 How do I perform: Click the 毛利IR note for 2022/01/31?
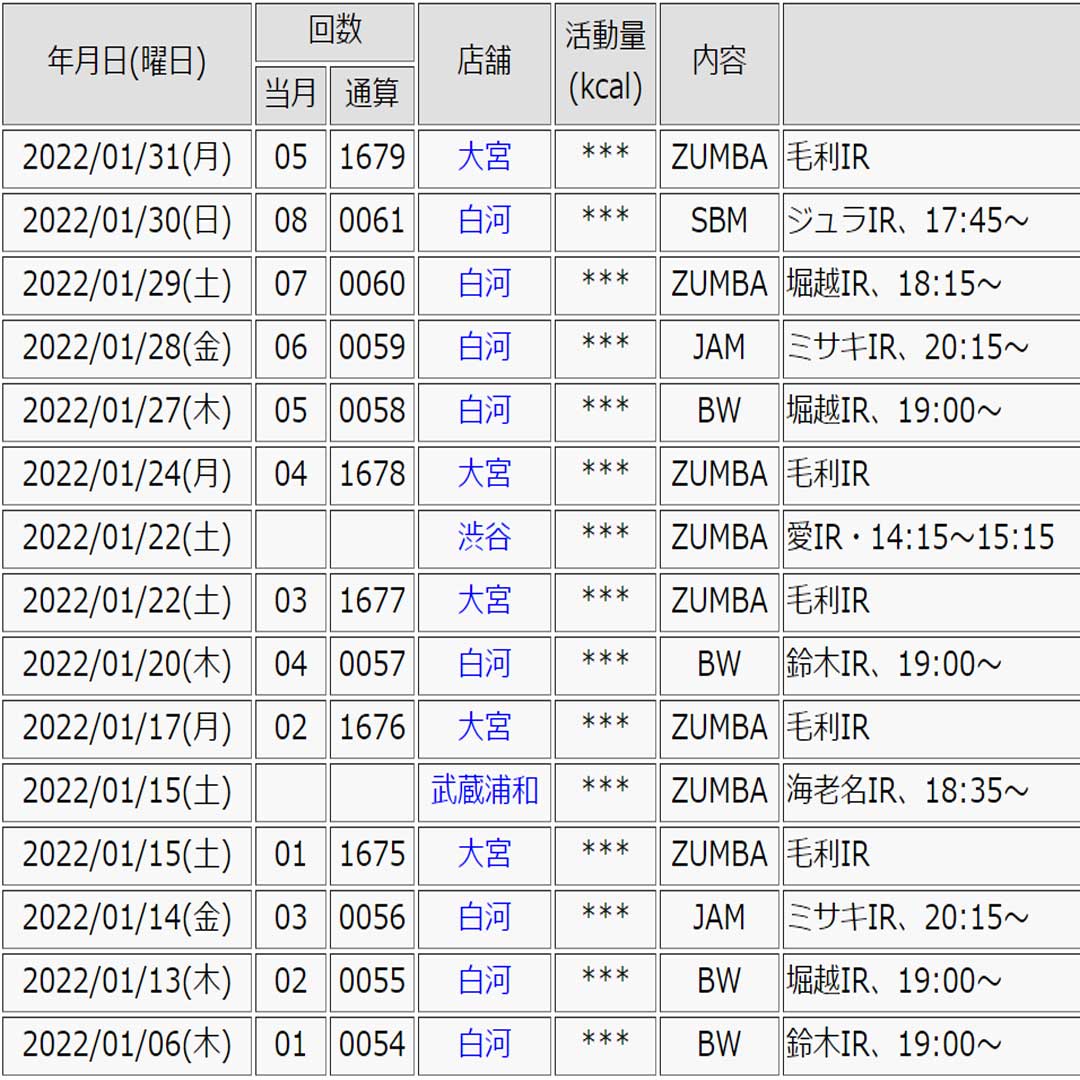(x=828, y=158)
